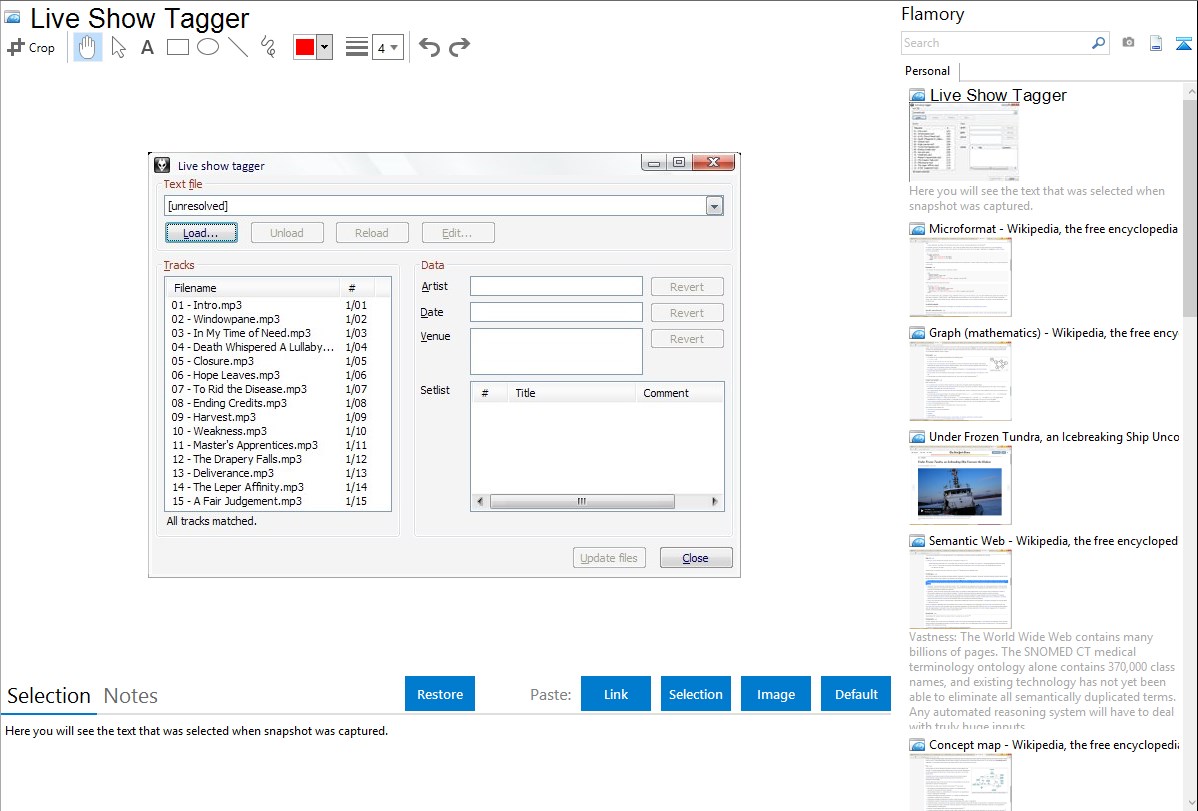Activate the hand pan tool
Image resolution: width=1198 pixels, height=811 pixels.
[88, 47]
